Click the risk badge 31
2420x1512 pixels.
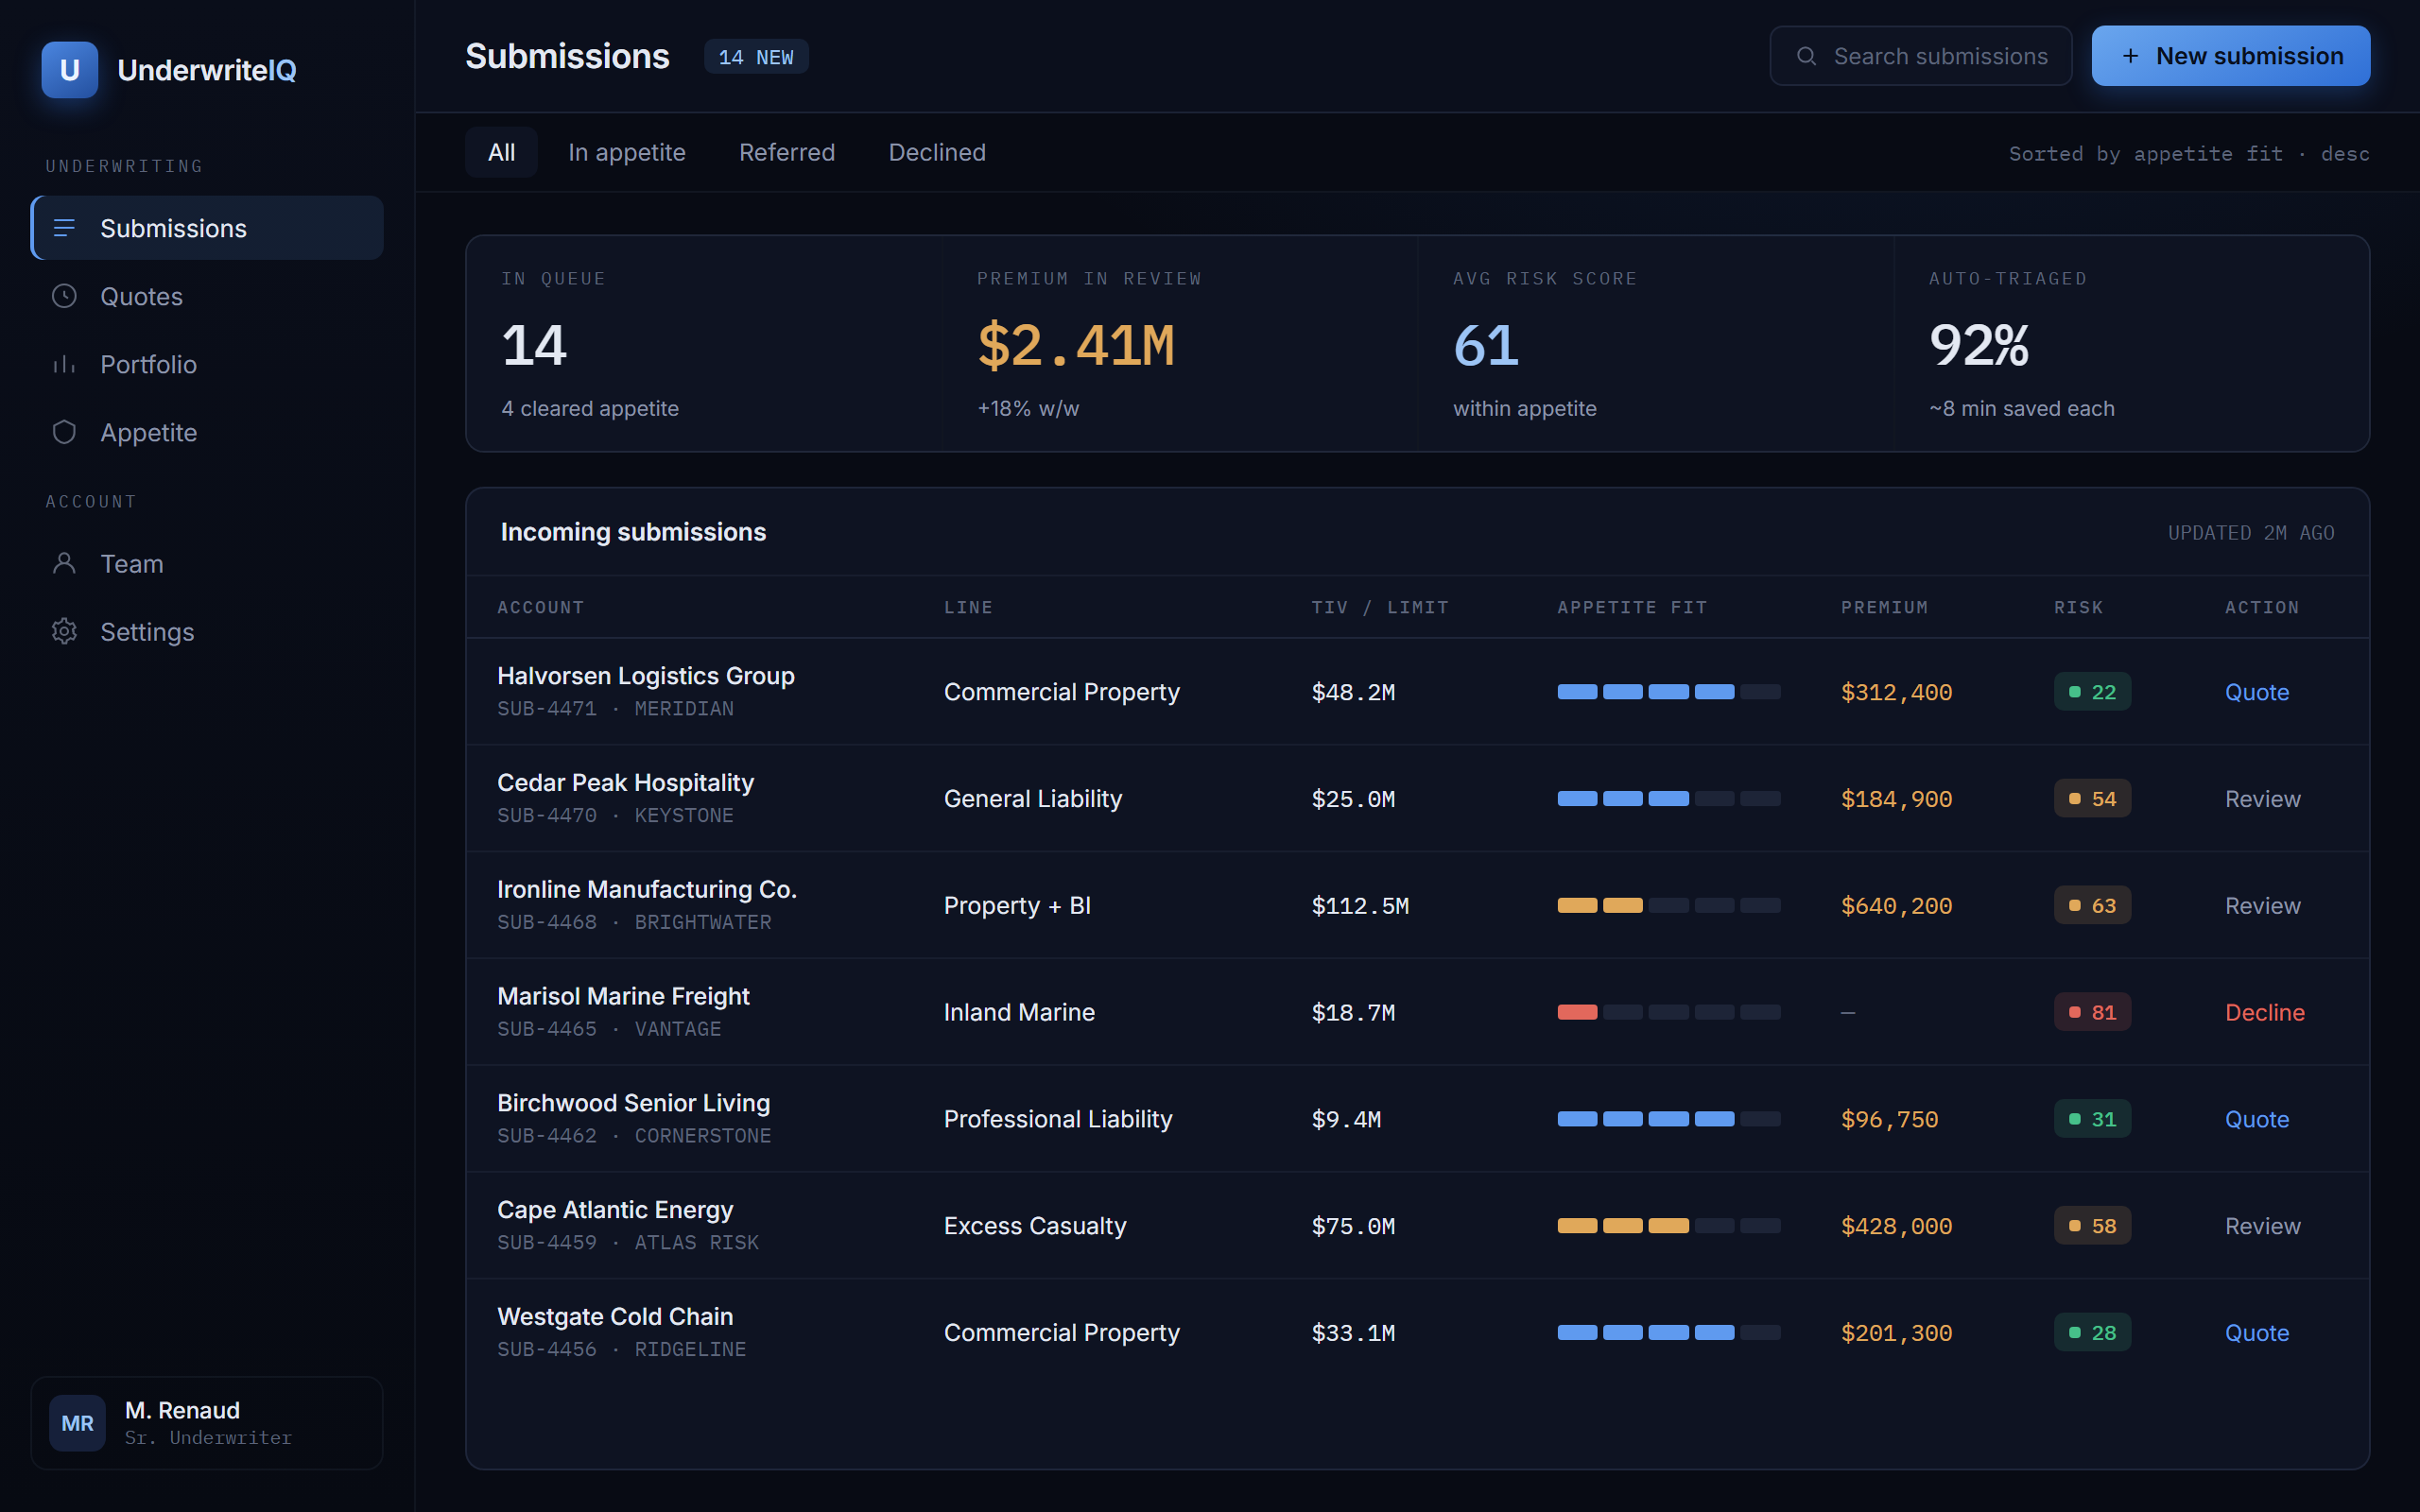[2092, 1119]
